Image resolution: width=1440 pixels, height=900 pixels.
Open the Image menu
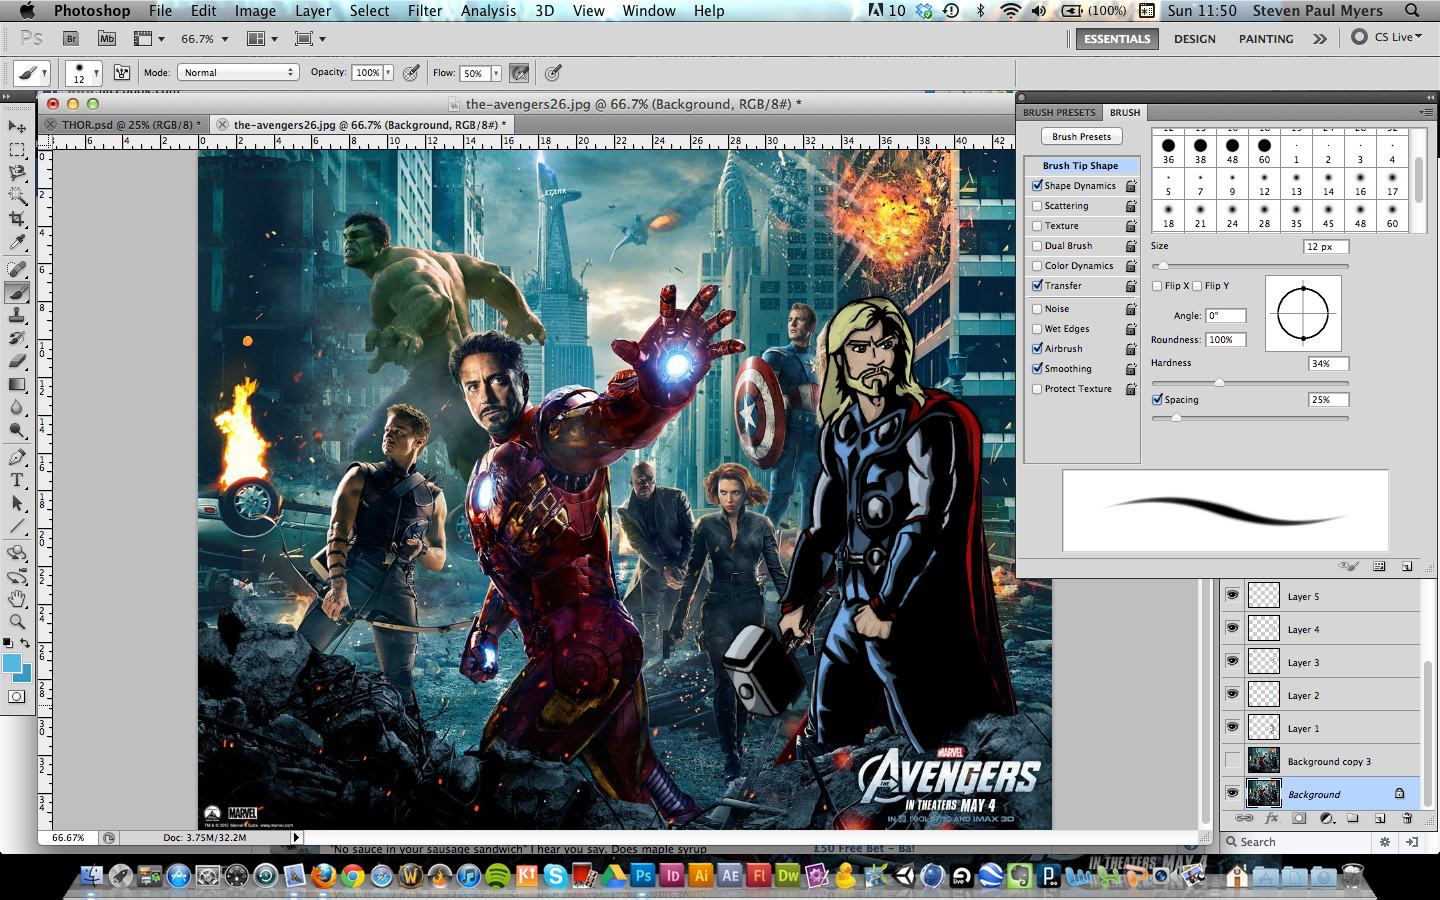tap(255, 11)
